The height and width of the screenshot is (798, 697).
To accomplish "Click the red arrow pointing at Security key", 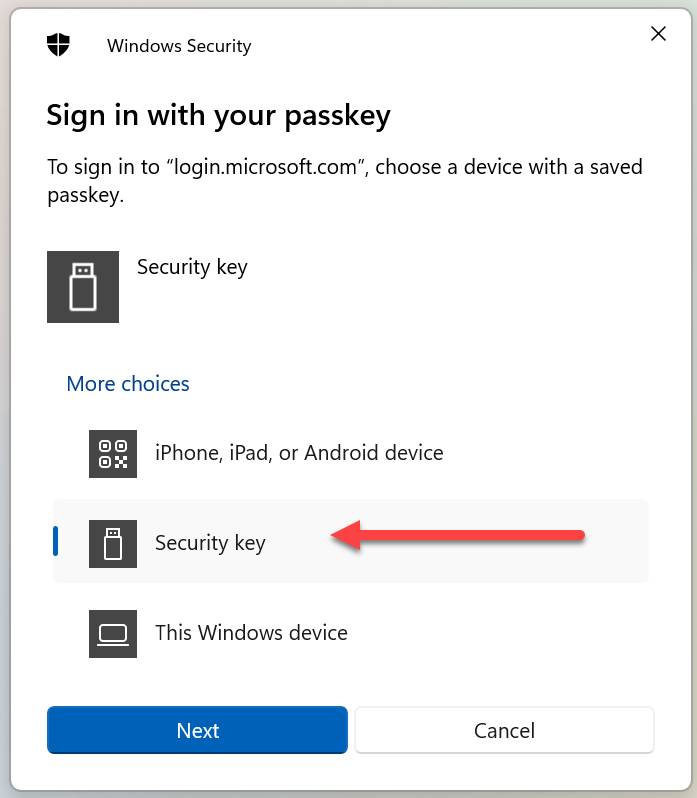I will click(x=457, y=535).
